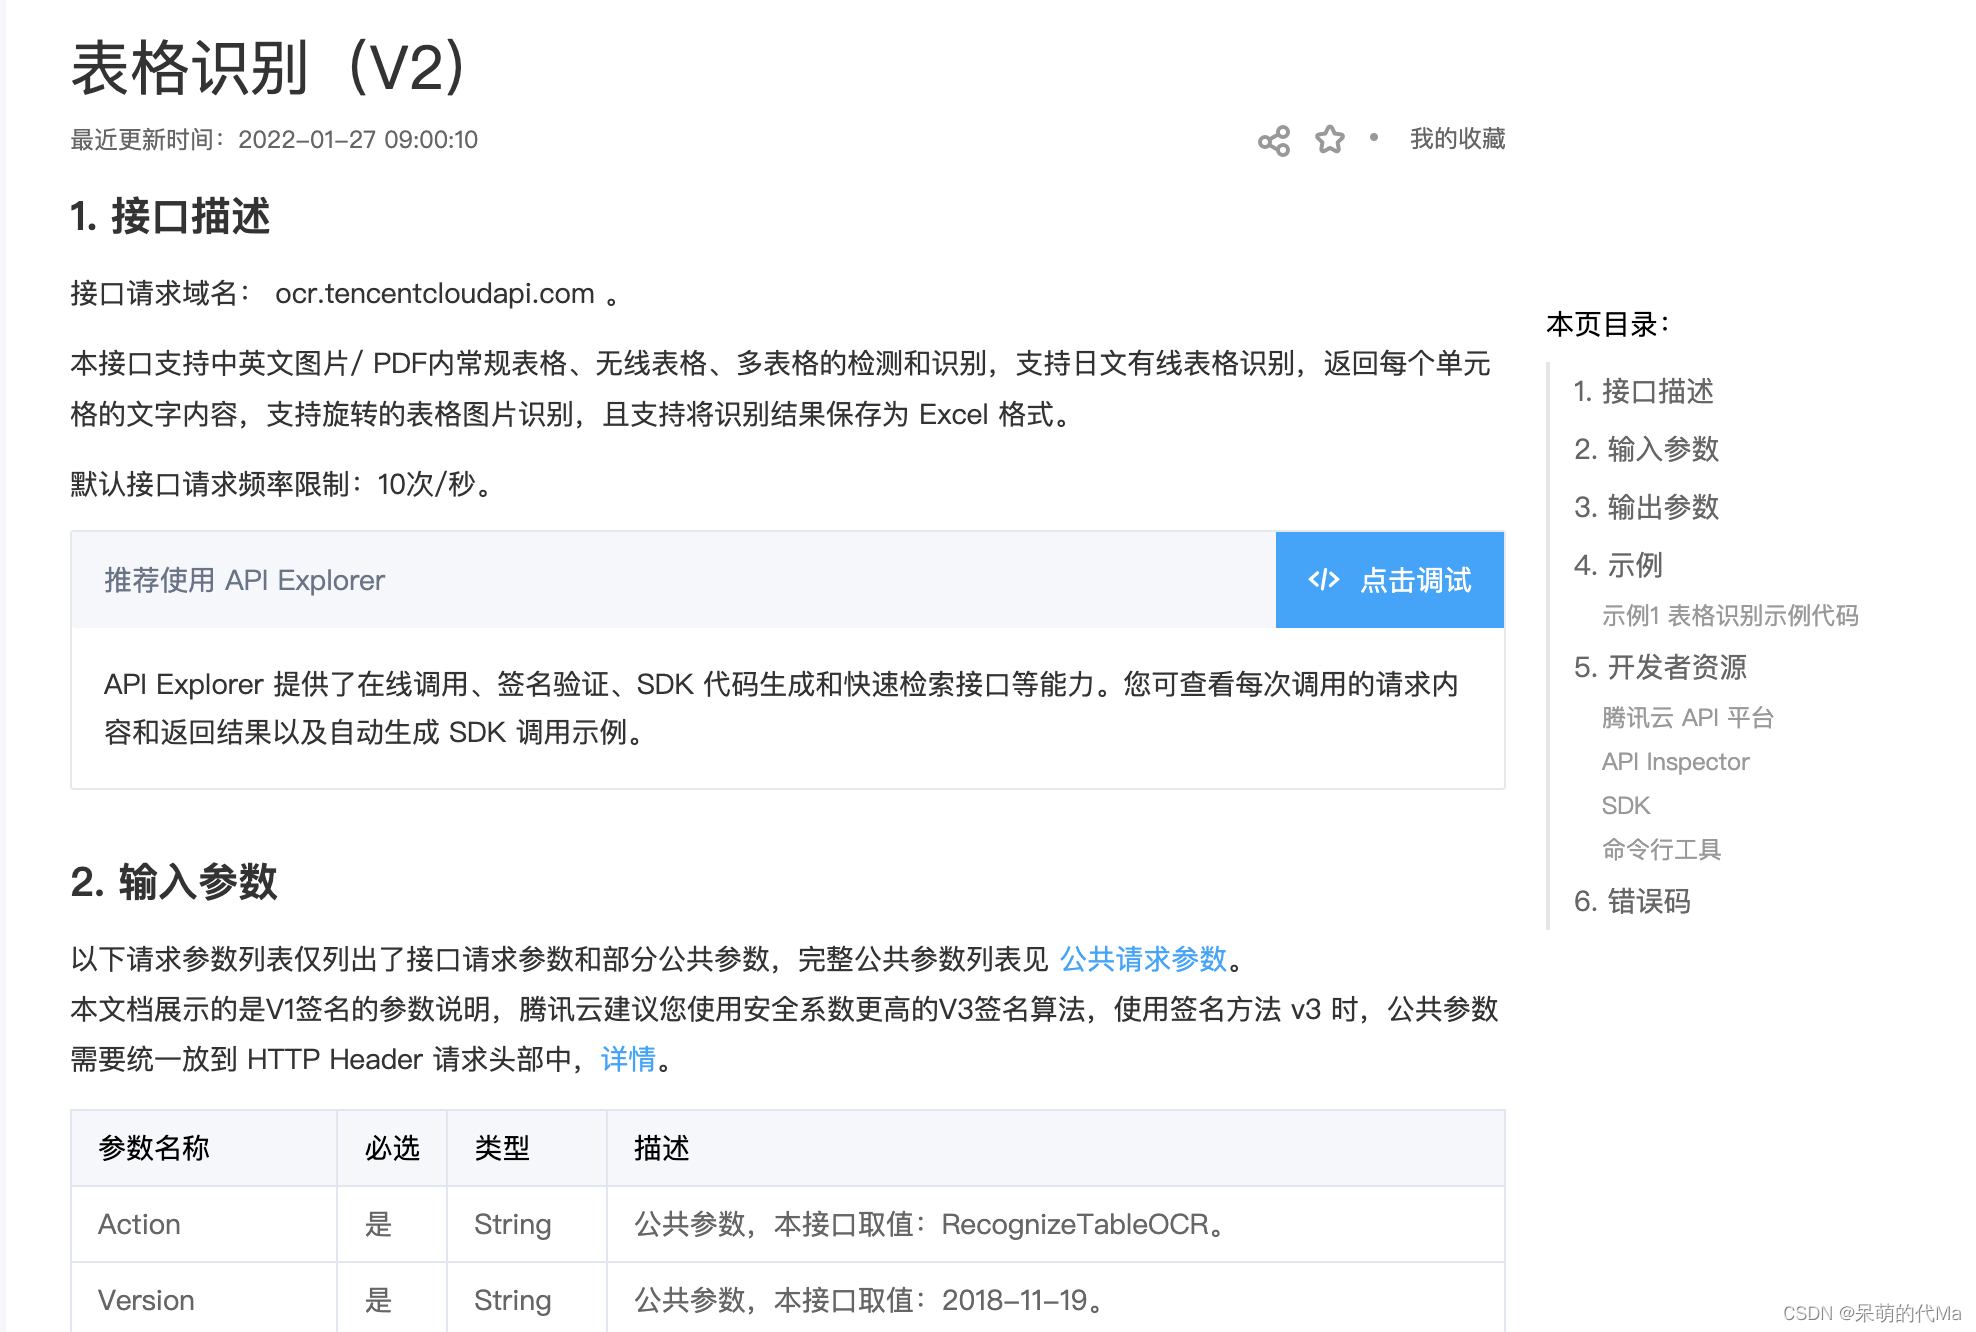This screenshot has width=1976, height=1332.
Task: Open 我的收藏 (my favorites) link
Action: click(x=1456, y=139)
